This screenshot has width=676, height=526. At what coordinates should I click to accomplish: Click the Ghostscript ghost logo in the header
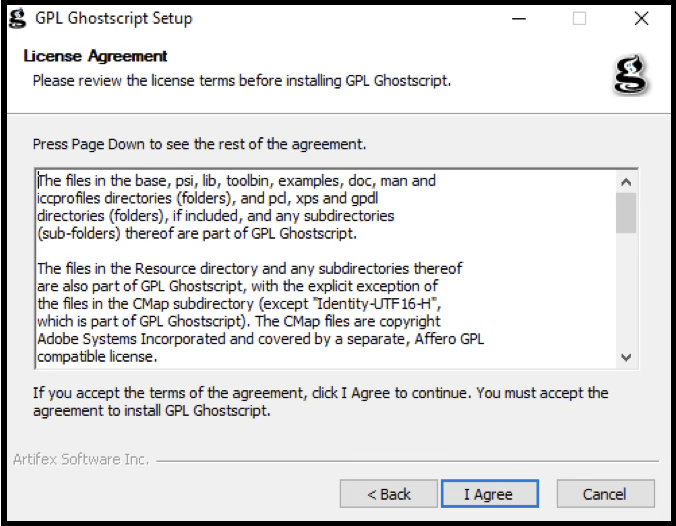631,75
